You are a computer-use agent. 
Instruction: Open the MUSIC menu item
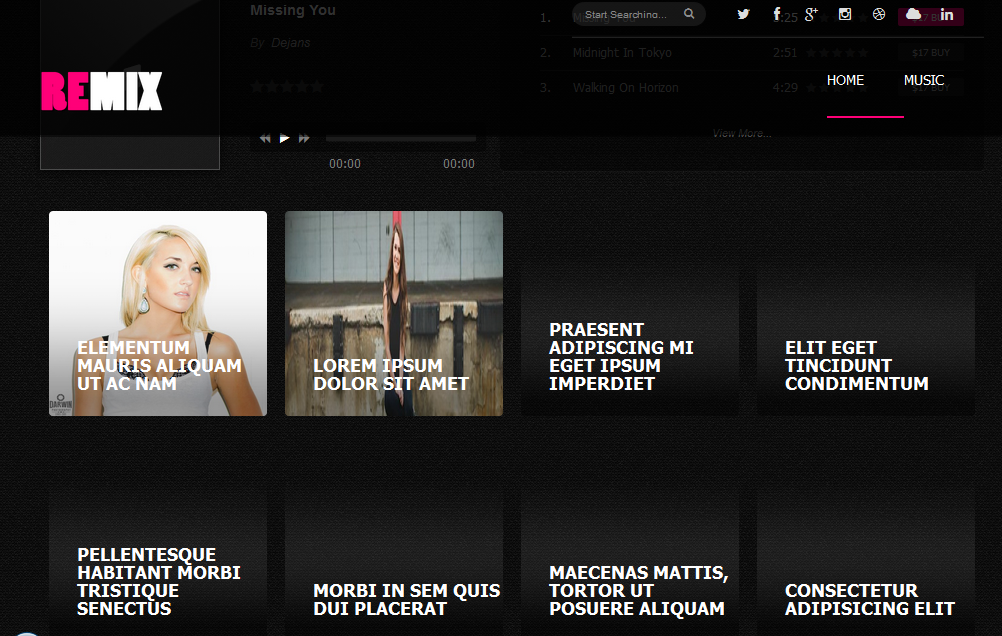(923, 80)
